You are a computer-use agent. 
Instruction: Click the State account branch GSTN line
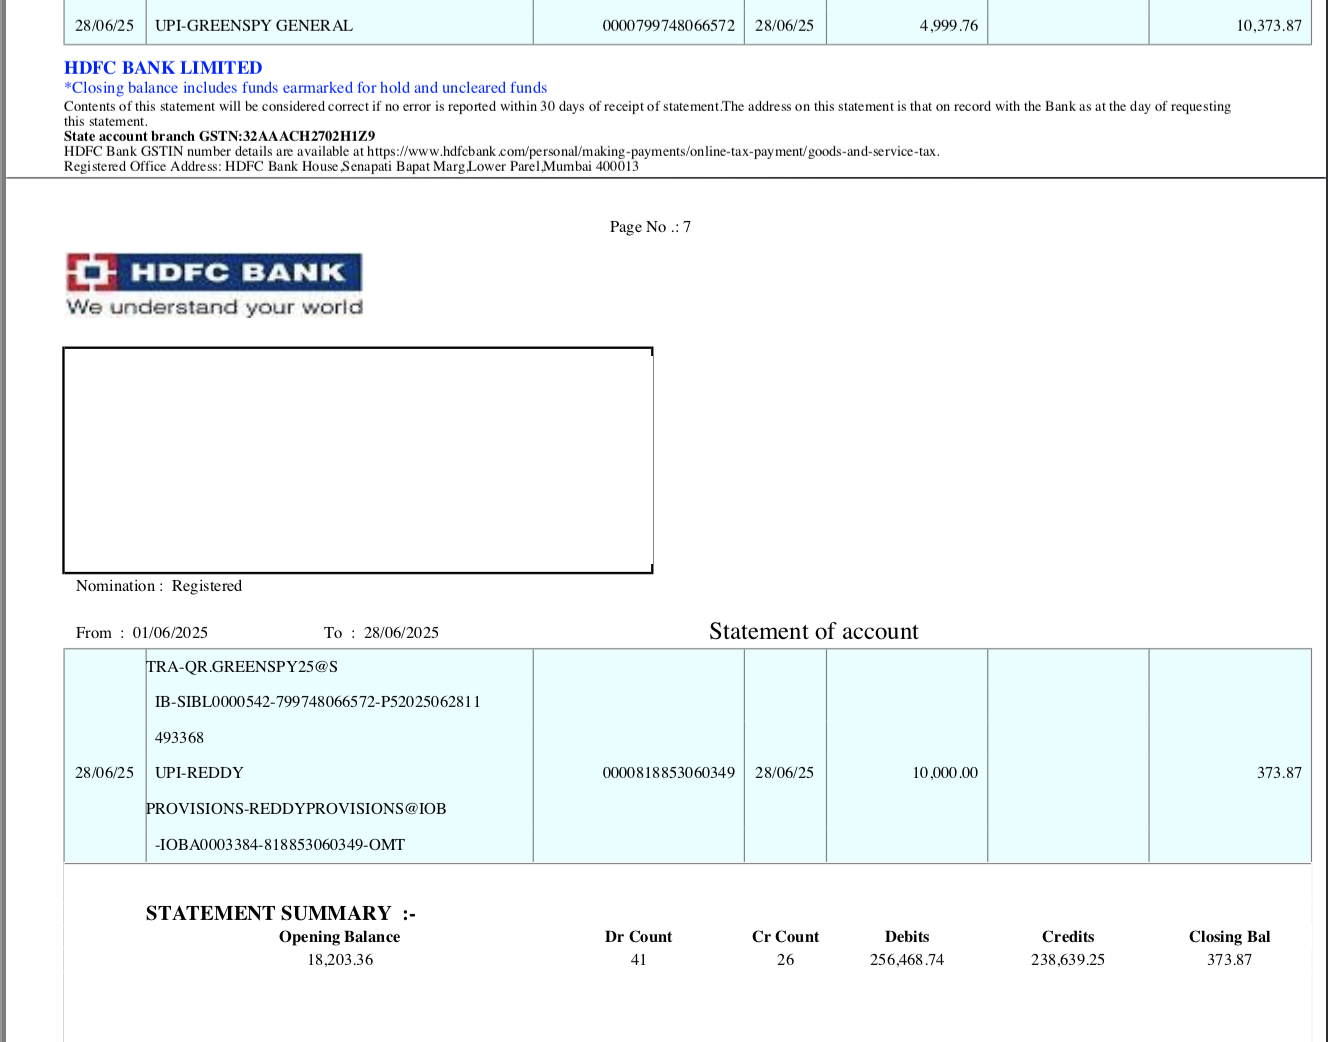click(x=220, y=137)
